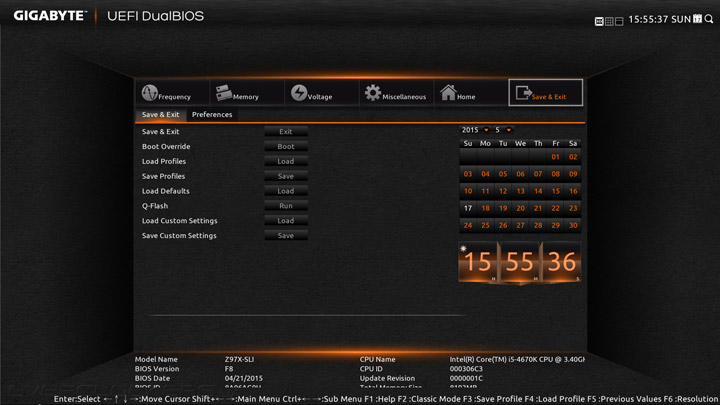Screen dimensions: 720x405
Task: Switch to classic layout view icon
Action: coord(619,21)
